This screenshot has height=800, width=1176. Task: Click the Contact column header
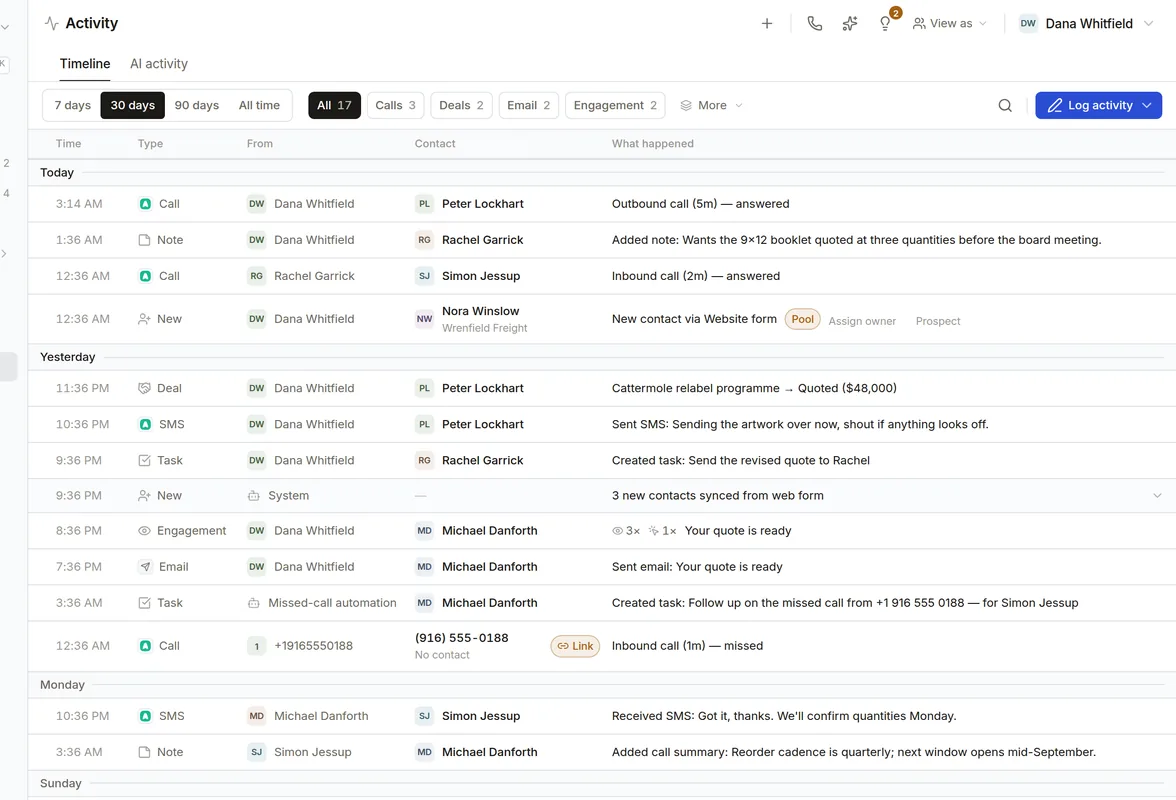click(x=435, y=144)
